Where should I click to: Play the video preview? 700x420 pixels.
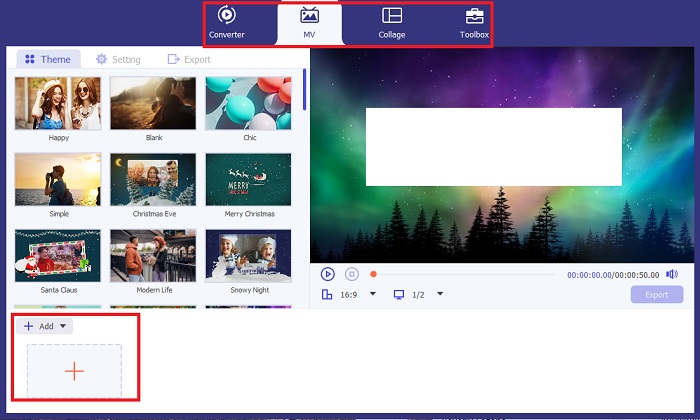click(328, 274)
